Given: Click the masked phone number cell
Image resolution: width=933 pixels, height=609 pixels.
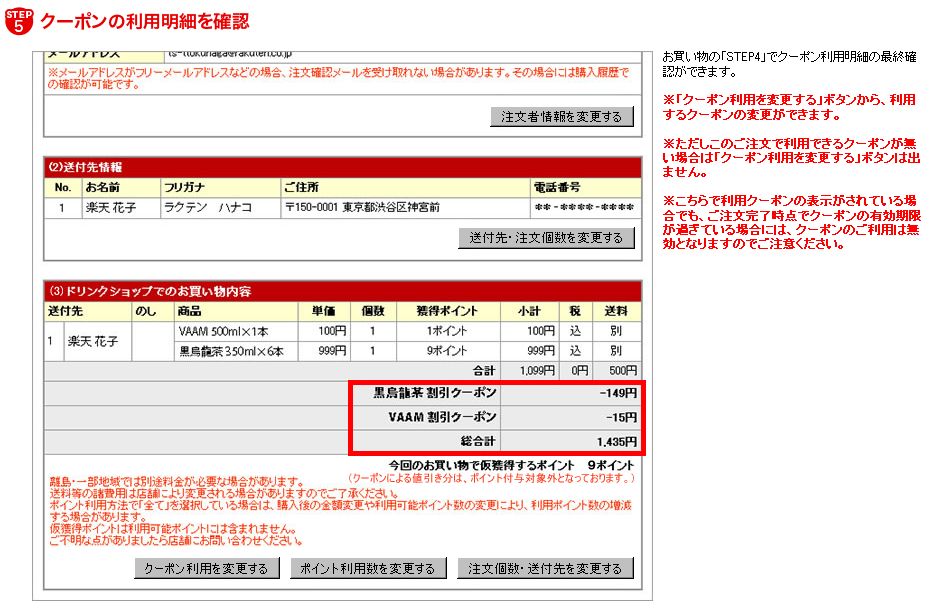Looking at the screenshot, I should point(584,208).
